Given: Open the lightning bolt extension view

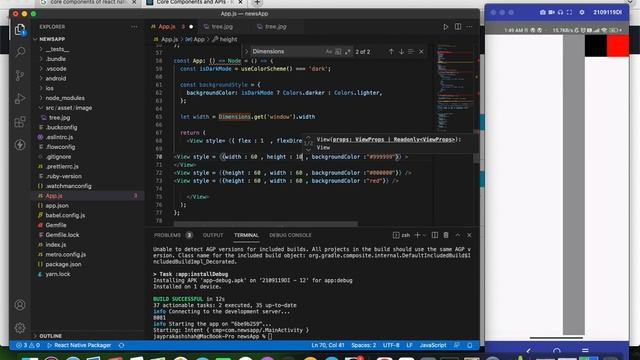Looking at the screenshot, I should 20,145.
